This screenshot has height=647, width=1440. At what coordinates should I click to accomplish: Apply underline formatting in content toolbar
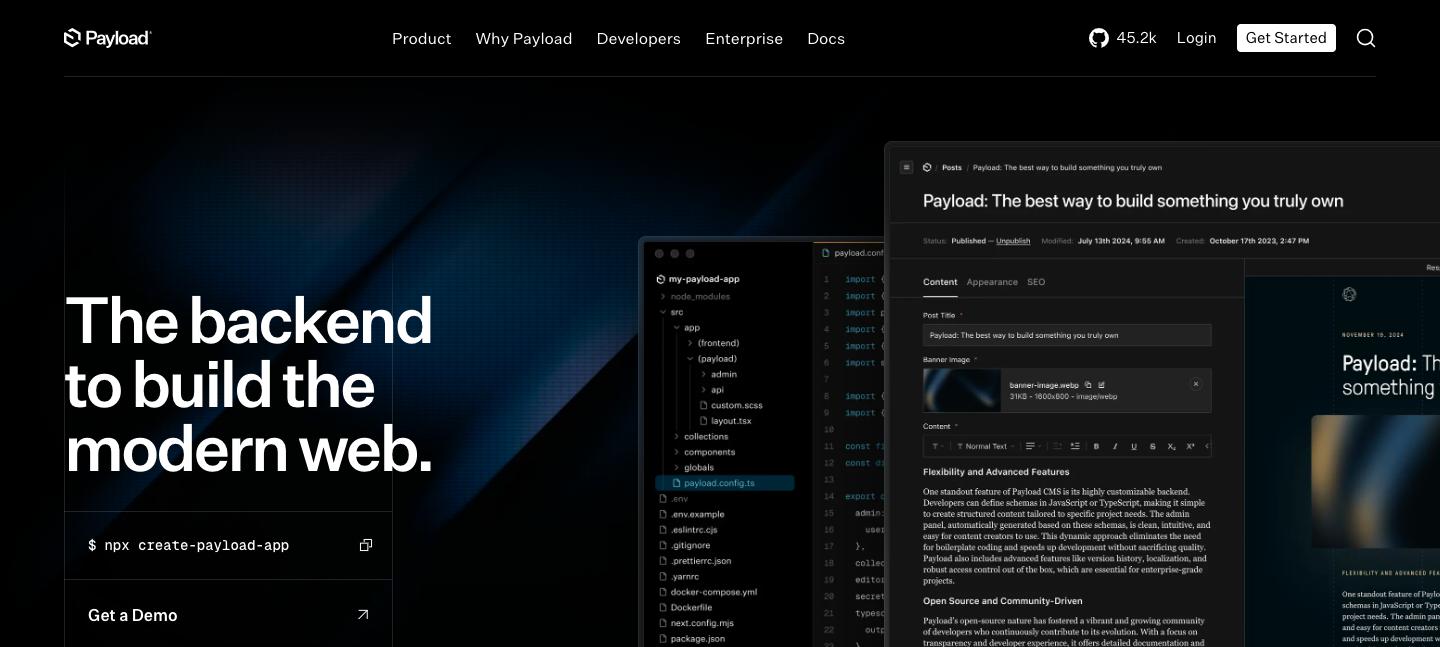pyautogui.click(x=1134, y=446)
